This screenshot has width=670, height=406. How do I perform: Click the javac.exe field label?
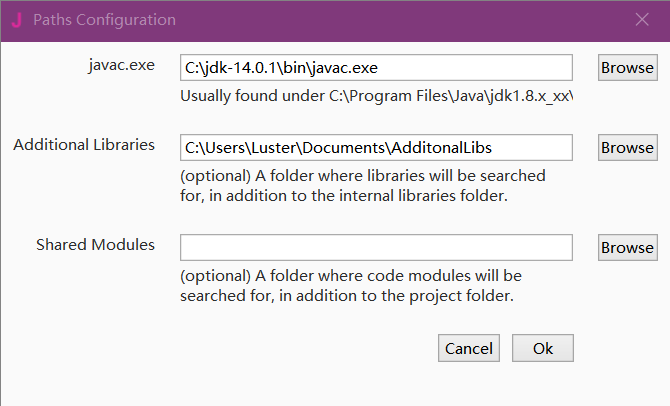click(122, 65)
